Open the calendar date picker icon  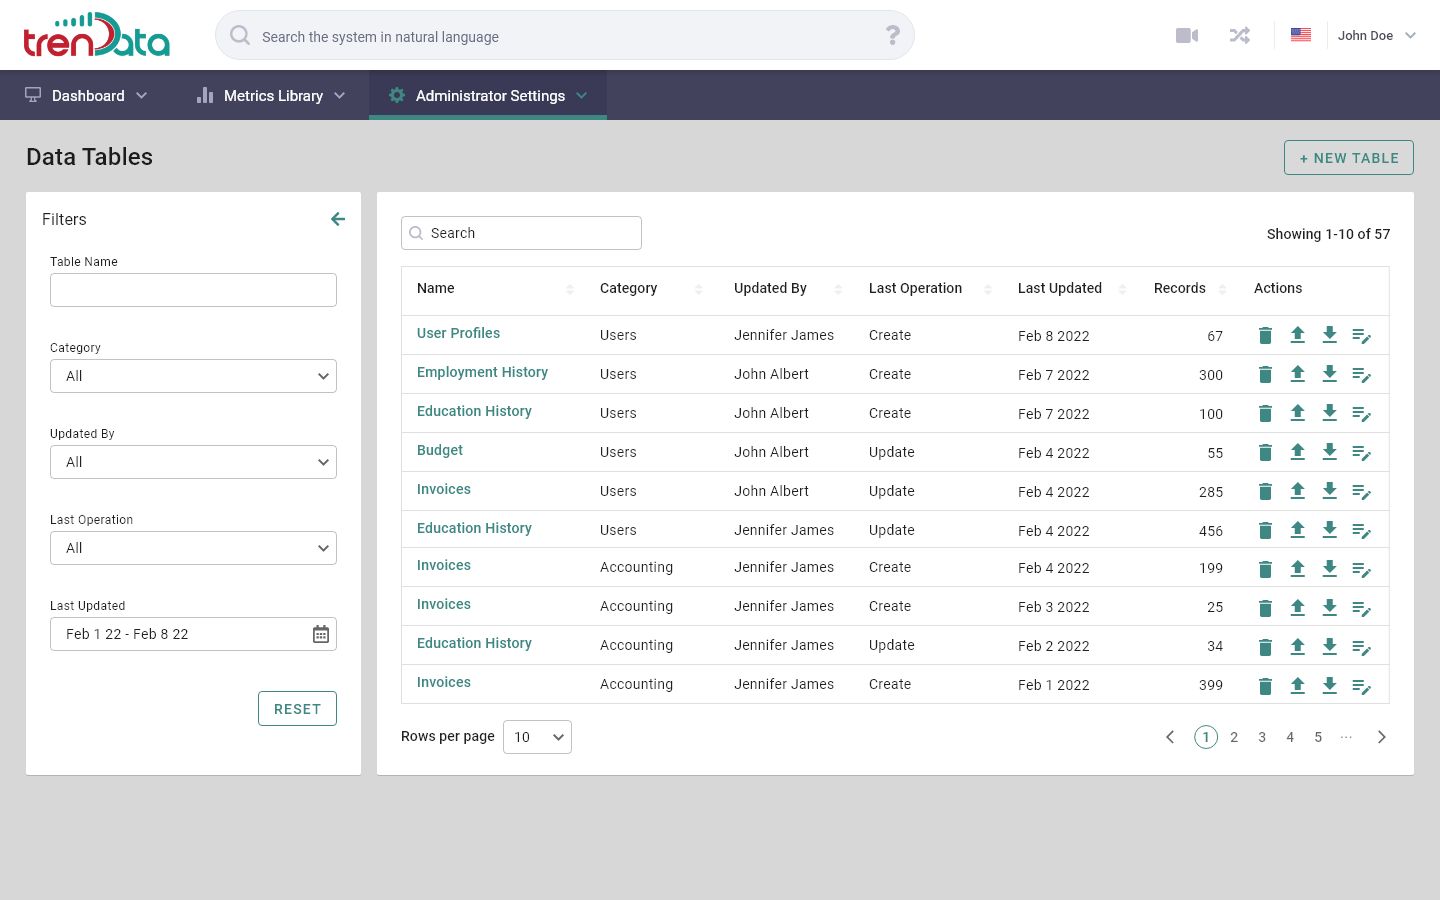click(320, 634)
